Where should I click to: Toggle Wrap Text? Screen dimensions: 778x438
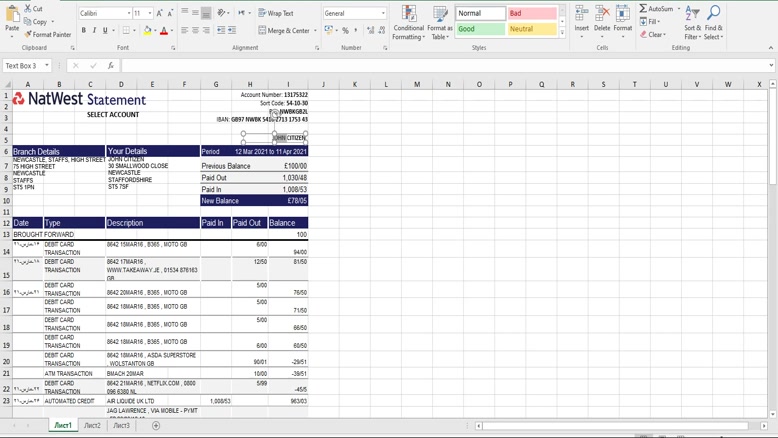(x=276, y=13)
